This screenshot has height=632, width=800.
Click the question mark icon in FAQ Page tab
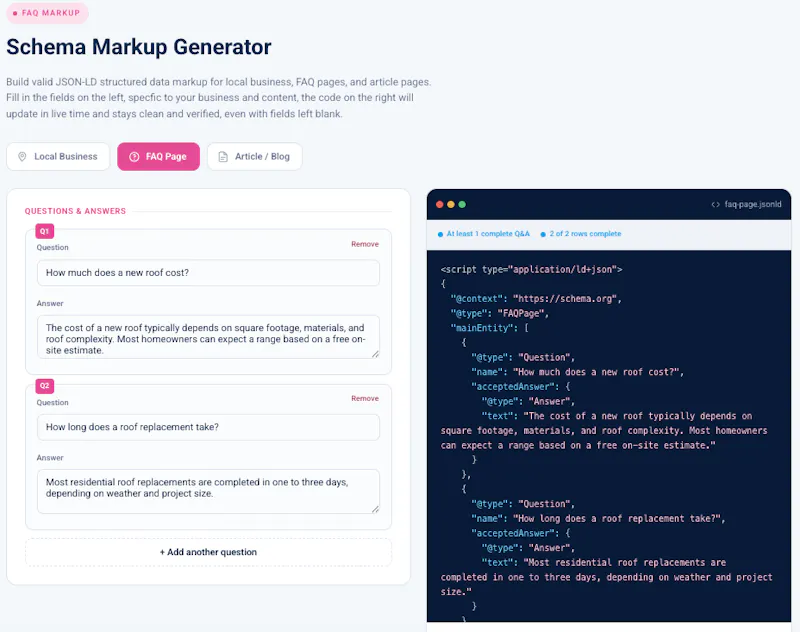[x=134, y=157]
